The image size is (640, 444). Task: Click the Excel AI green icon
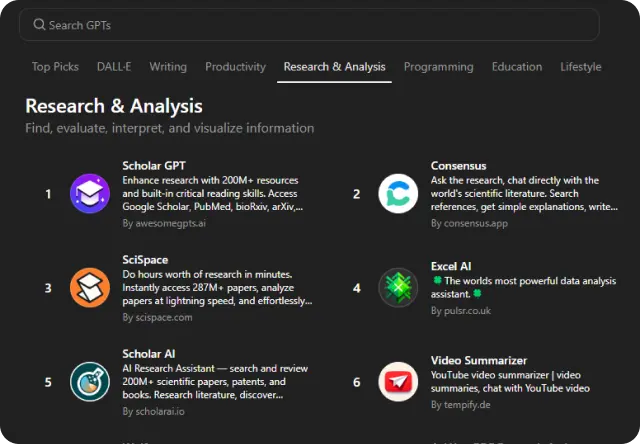click(x=398, y=288)
